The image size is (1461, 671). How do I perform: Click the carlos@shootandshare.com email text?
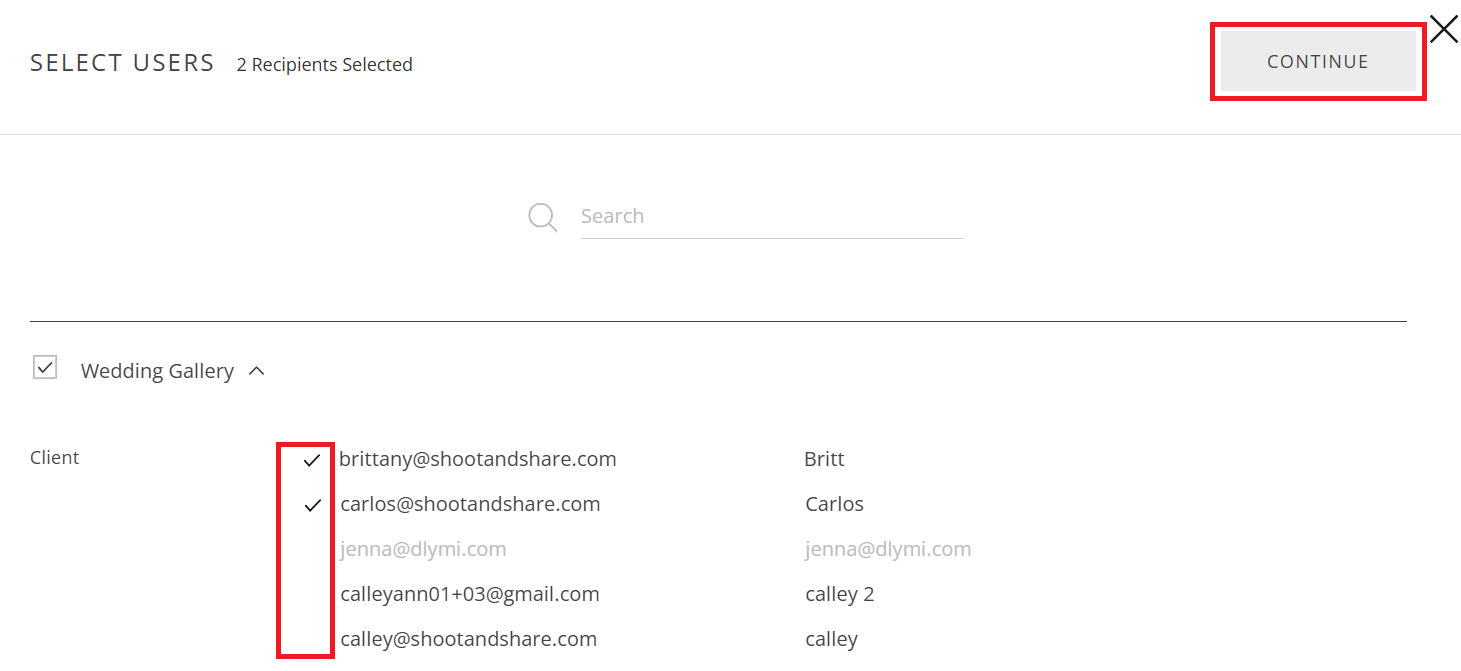pos(470,504)
